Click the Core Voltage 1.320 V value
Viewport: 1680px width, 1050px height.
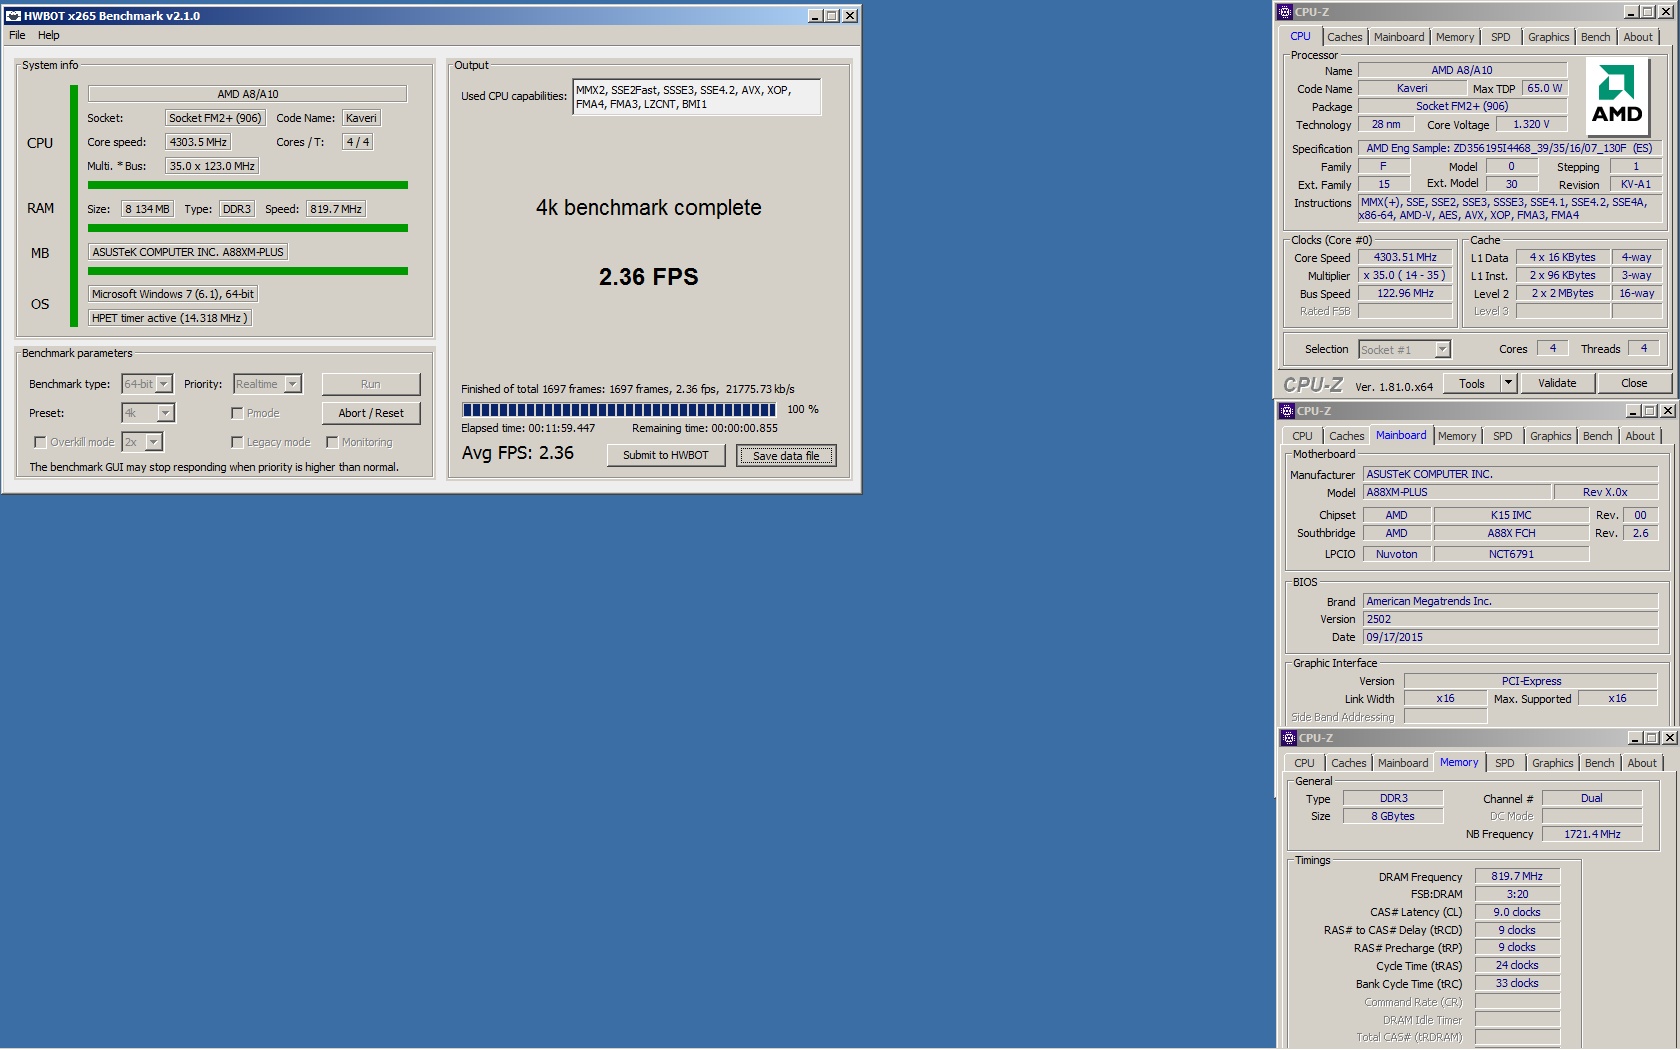[x=1531, y=125]
